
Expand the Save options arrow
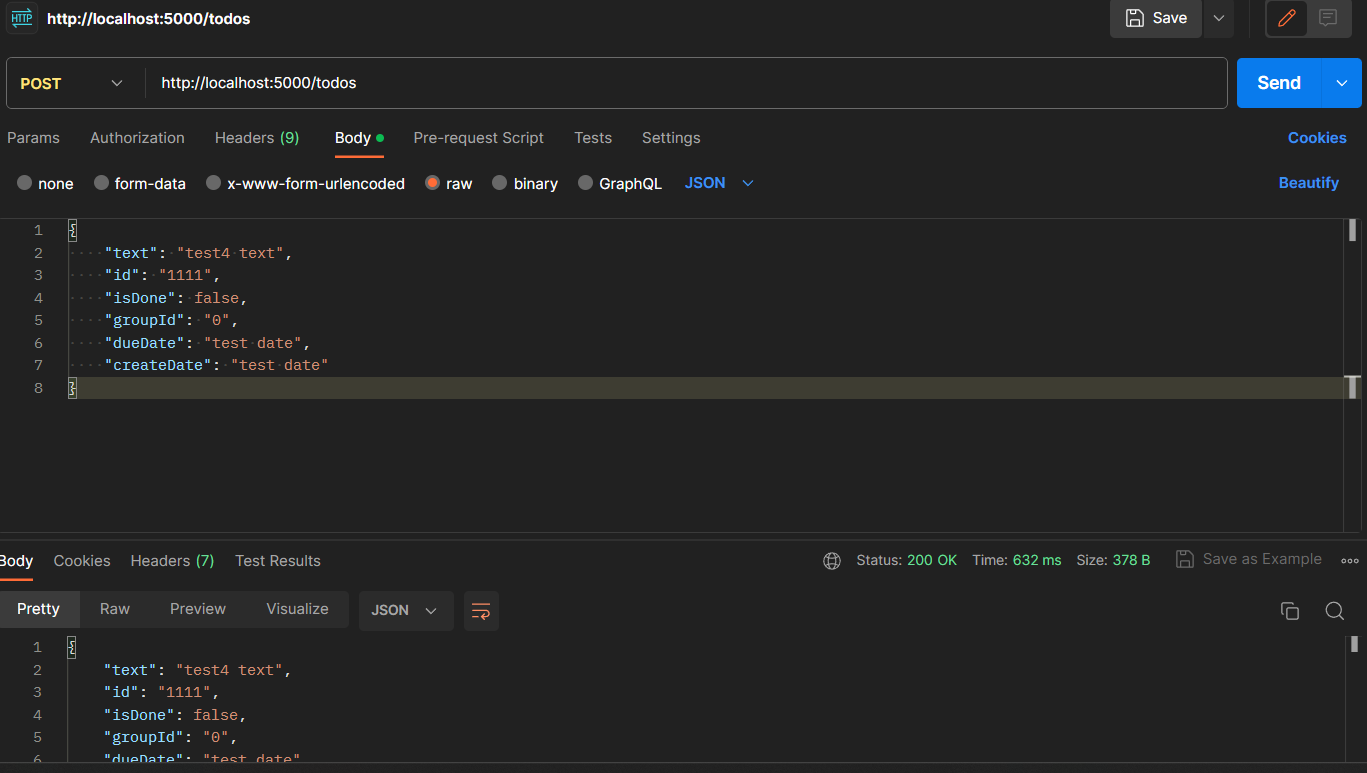coord(1218,18)
